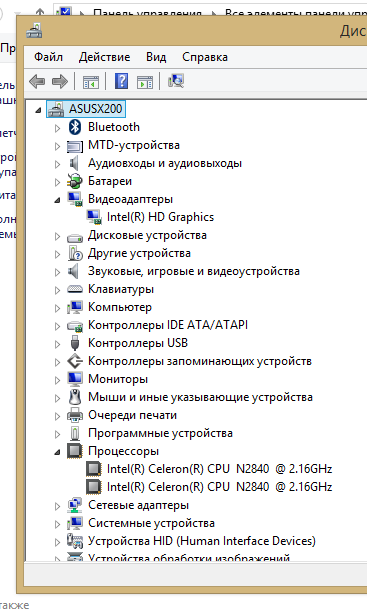The height and width of the screenshot is (609, 367).
Task: Collapse the Видеоадаптеры node
Action: pyautogui.click(x=57, y=200)
